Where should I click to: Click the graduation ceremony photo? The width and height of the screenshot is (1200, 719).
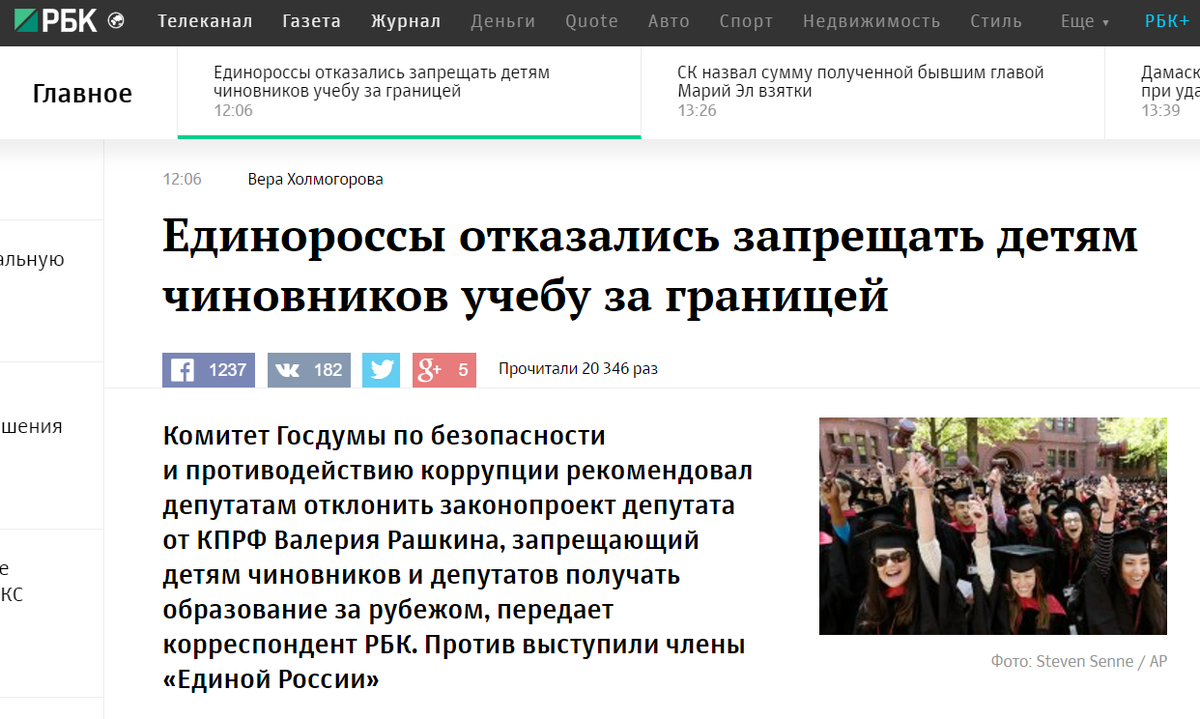[x=992, y=526]
